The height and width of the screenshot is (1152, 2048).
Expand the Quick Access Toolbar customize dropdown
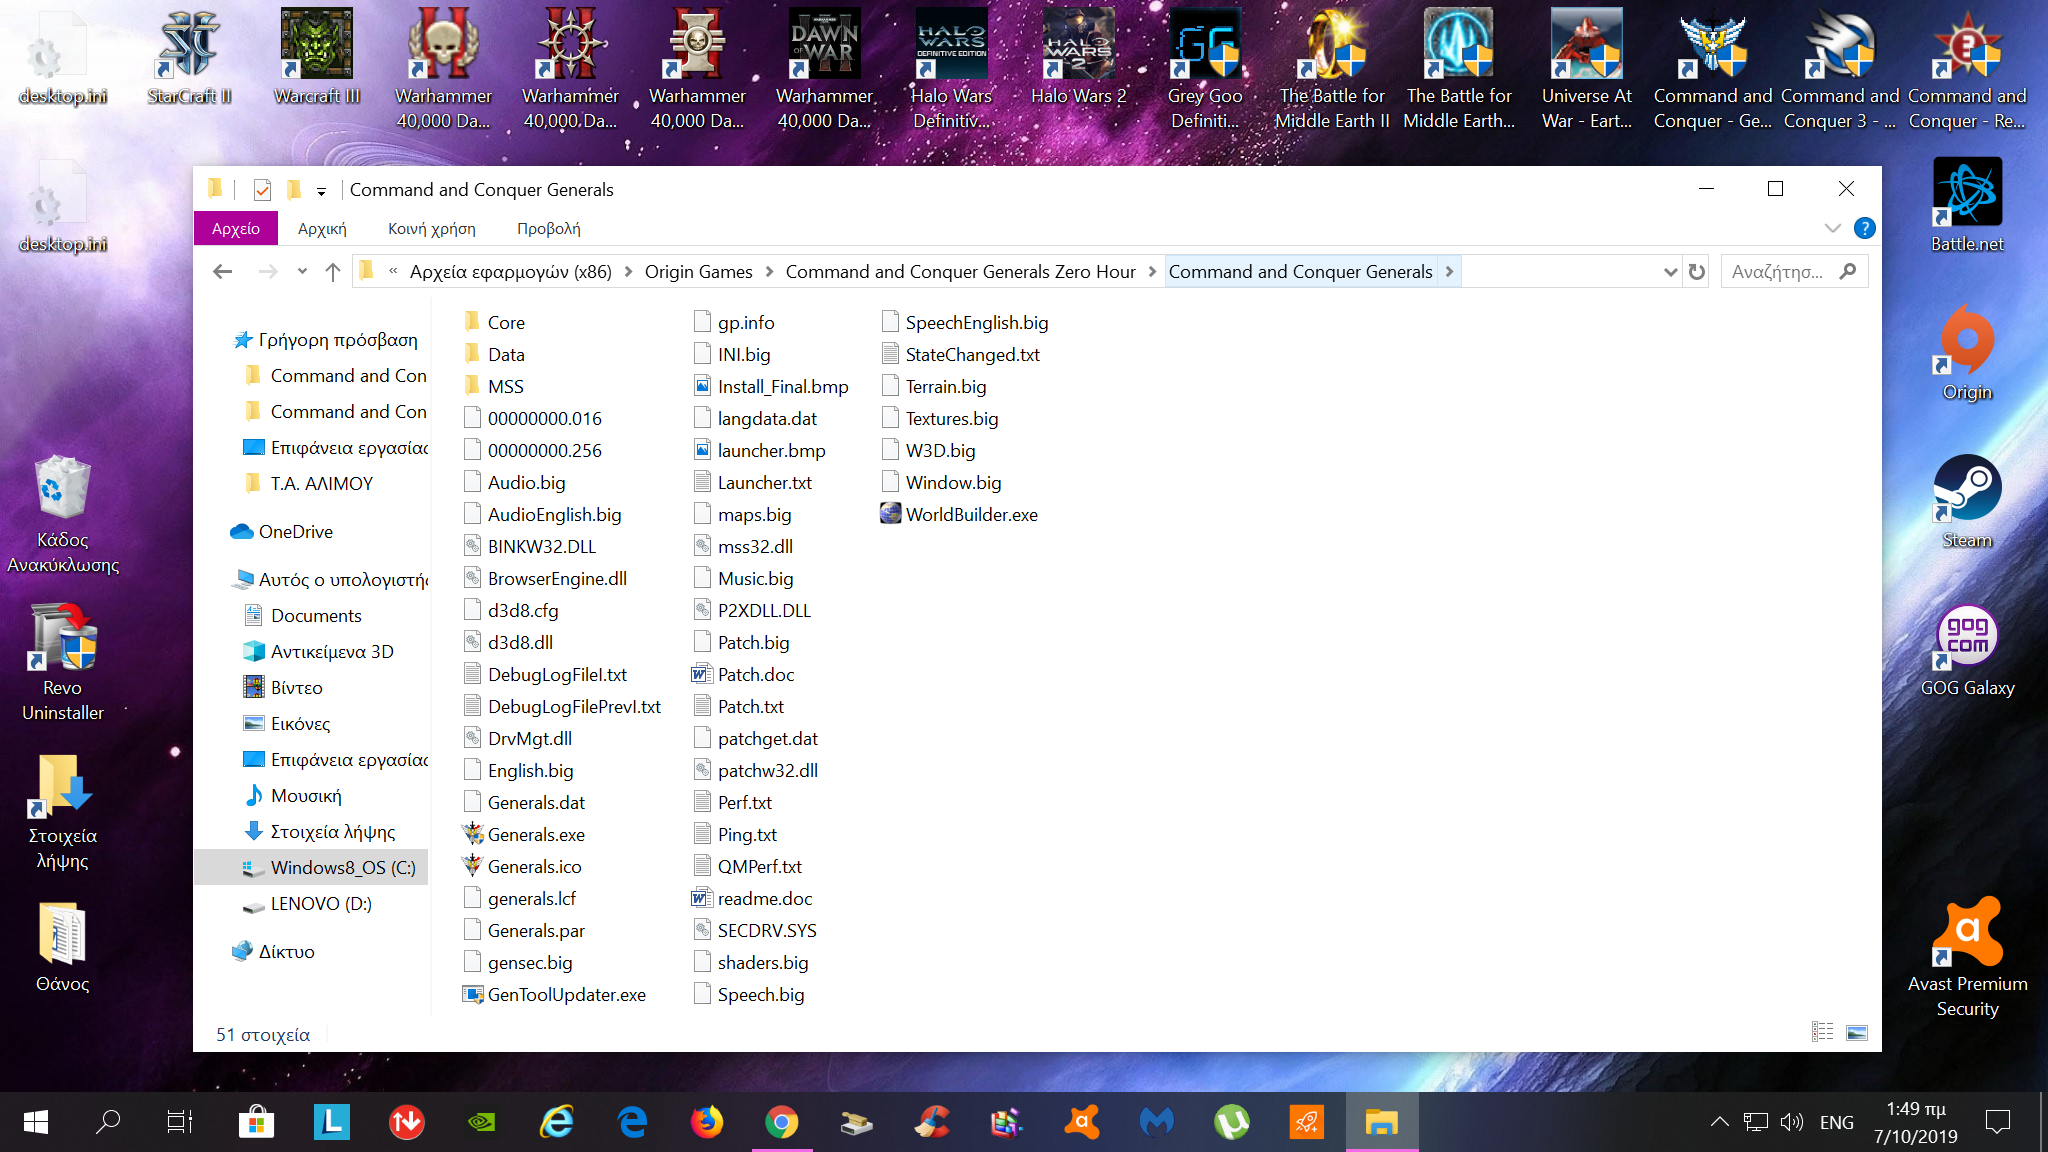[x=321, y=190]
